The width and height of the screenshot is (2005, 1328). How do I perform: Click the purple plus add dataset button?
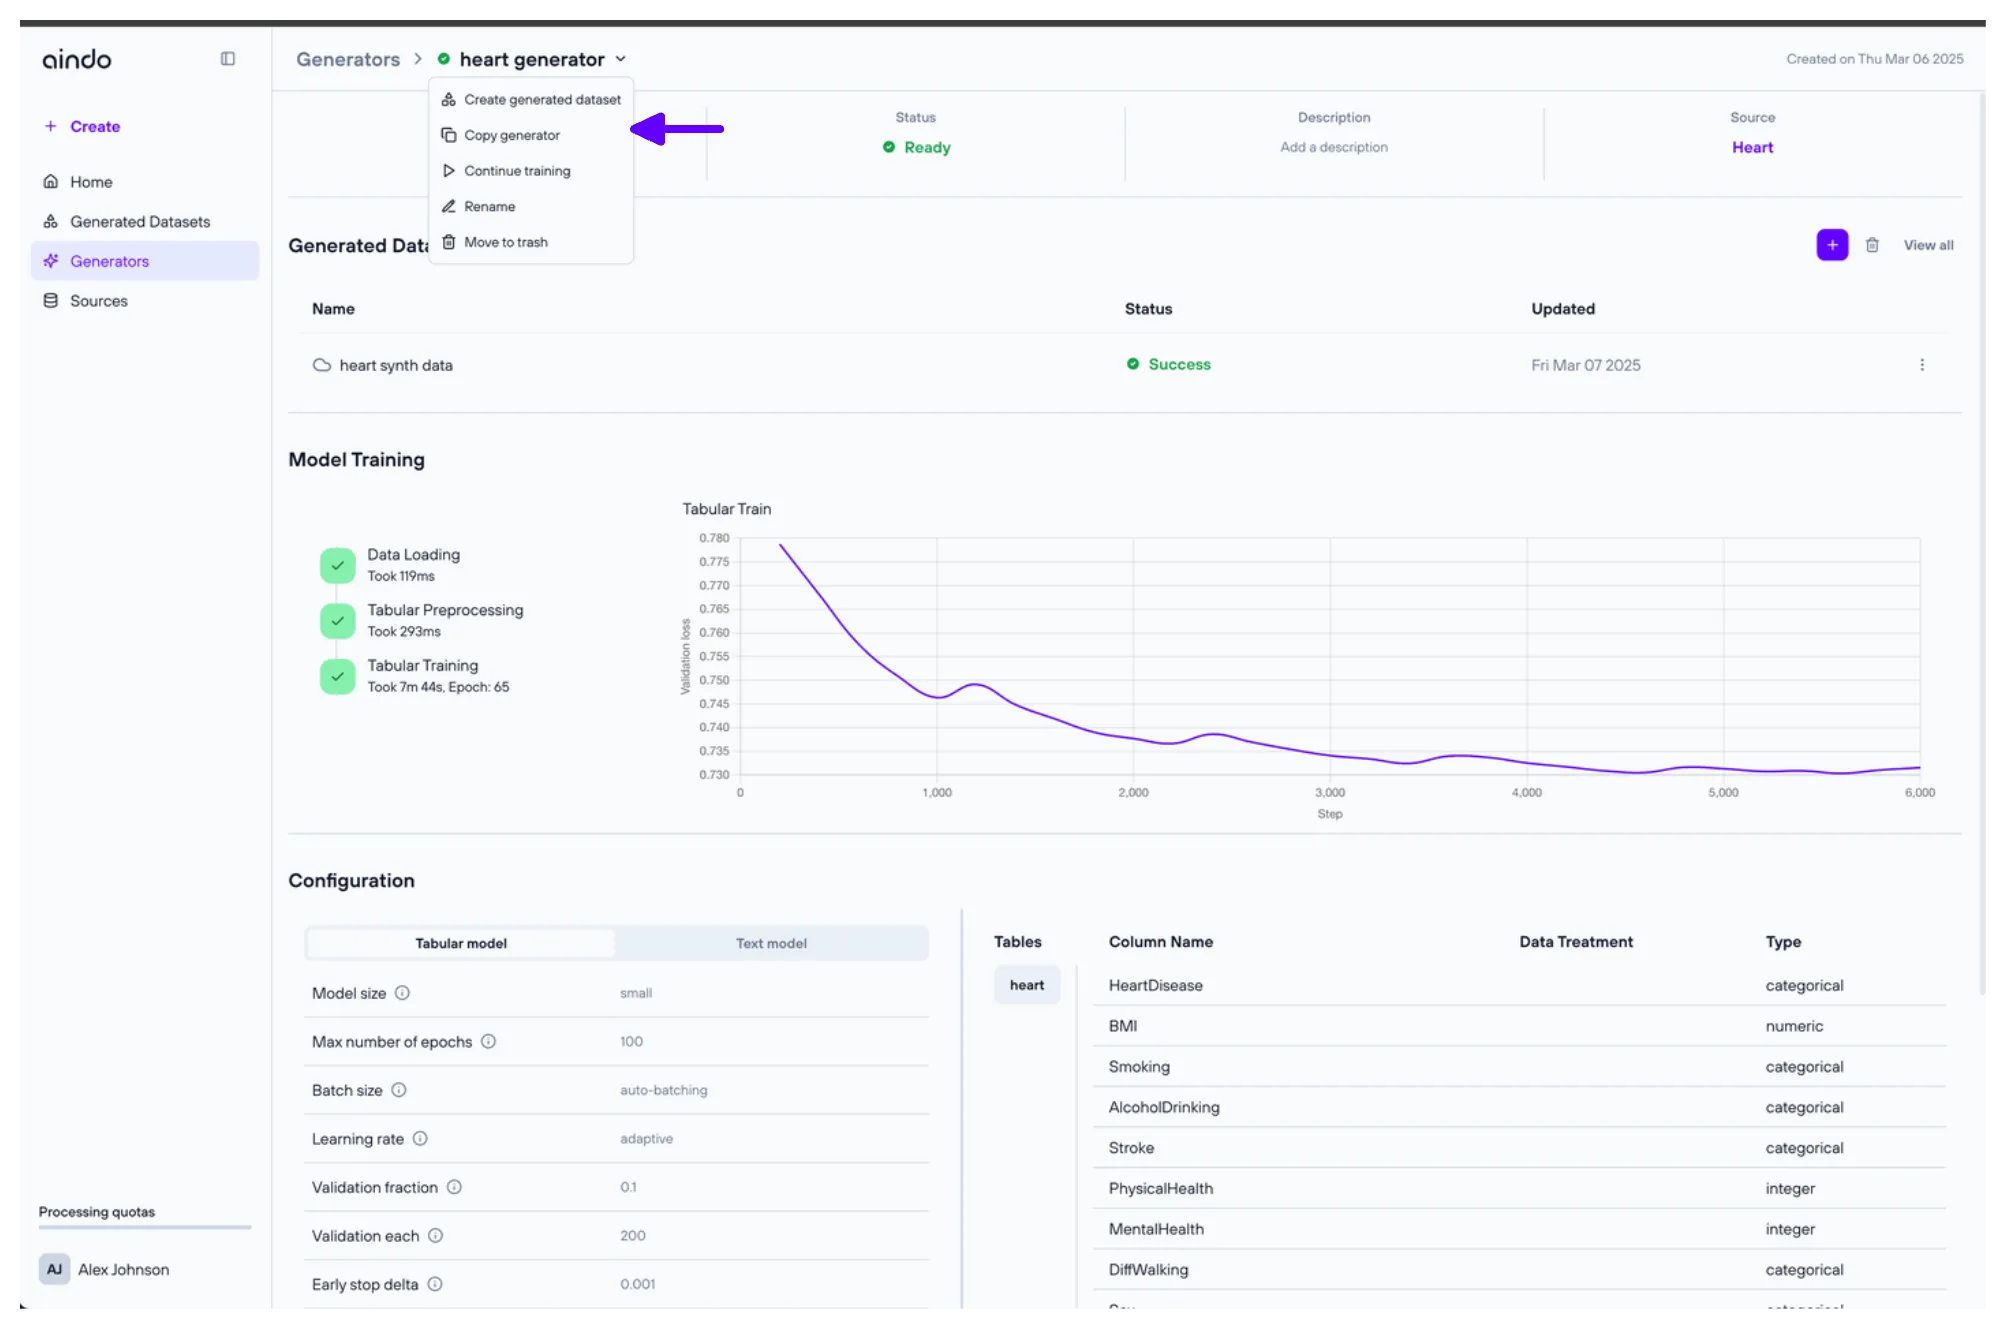1832,245
